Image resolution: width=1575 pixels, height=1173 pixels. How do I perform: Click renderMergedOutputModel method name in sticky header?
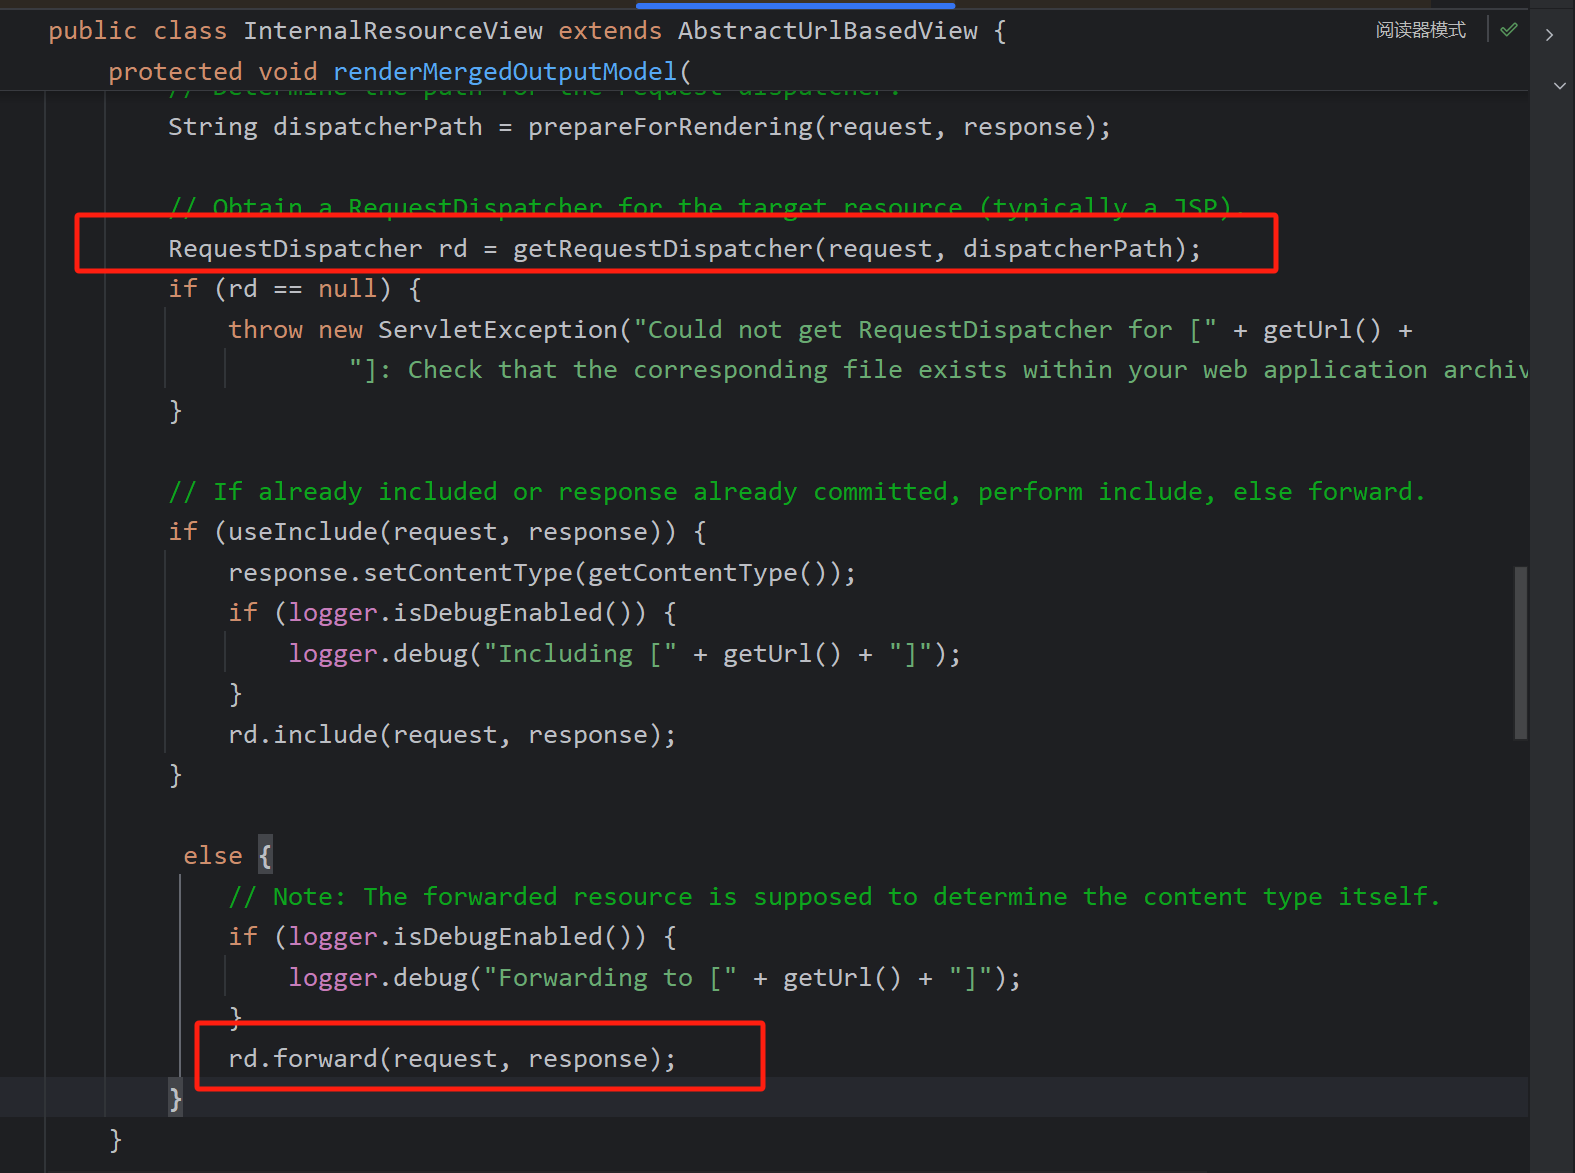pos(505,72)
